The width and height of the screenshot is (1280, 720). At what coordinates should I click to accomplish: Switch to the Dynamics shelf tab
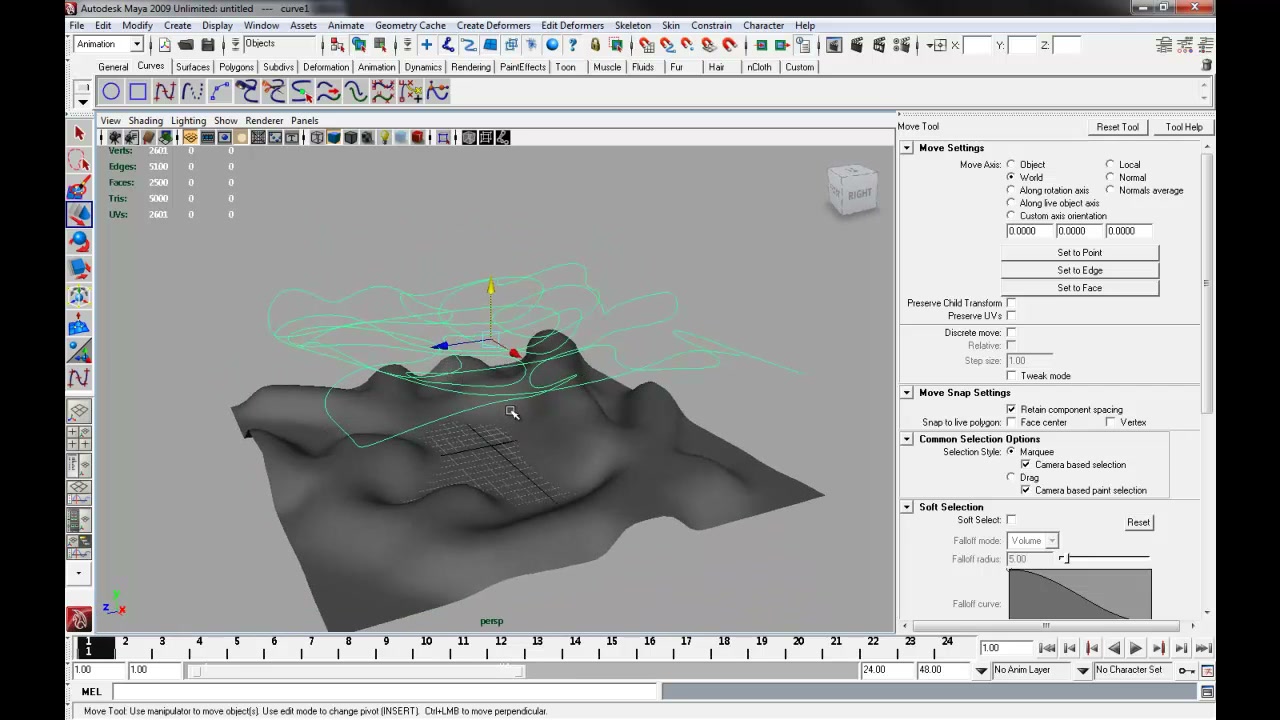(423, 67)
